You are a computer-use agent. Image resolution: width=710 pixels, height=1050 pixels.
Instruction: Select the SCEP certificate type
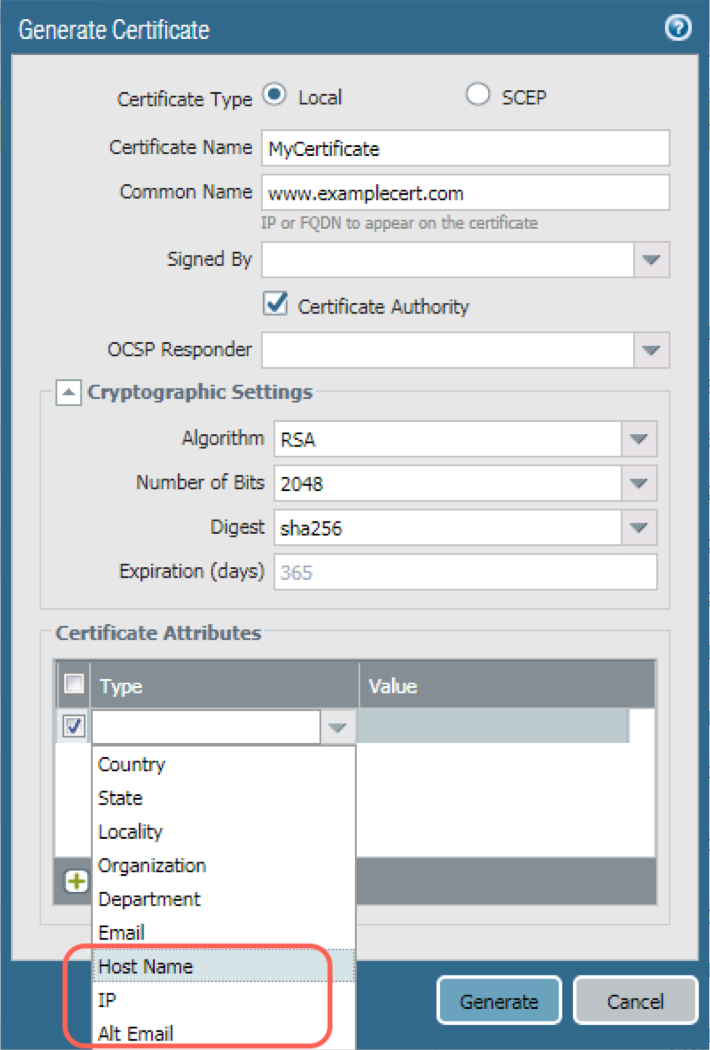tap(478, 96)
